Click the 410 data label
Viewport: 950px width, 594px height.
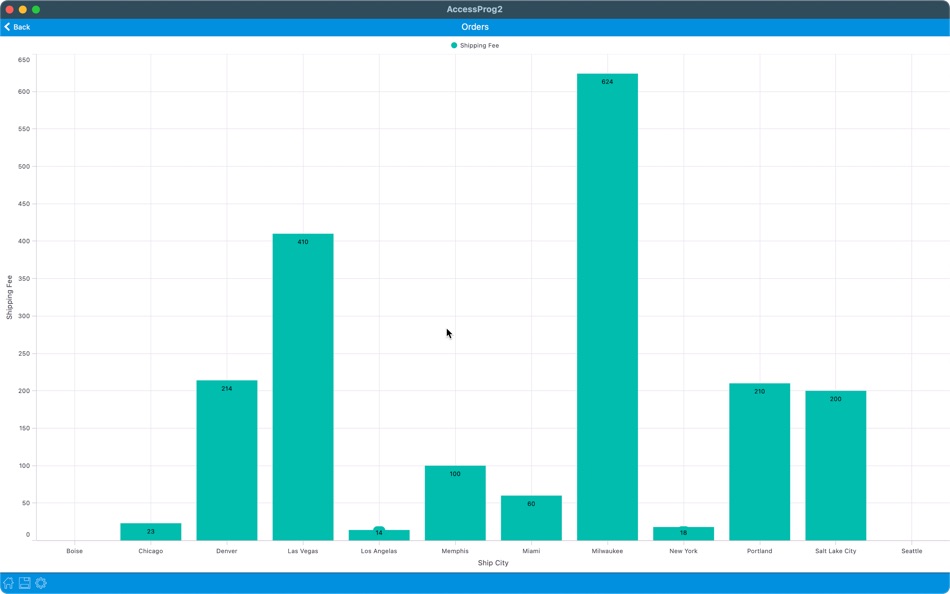303,242
